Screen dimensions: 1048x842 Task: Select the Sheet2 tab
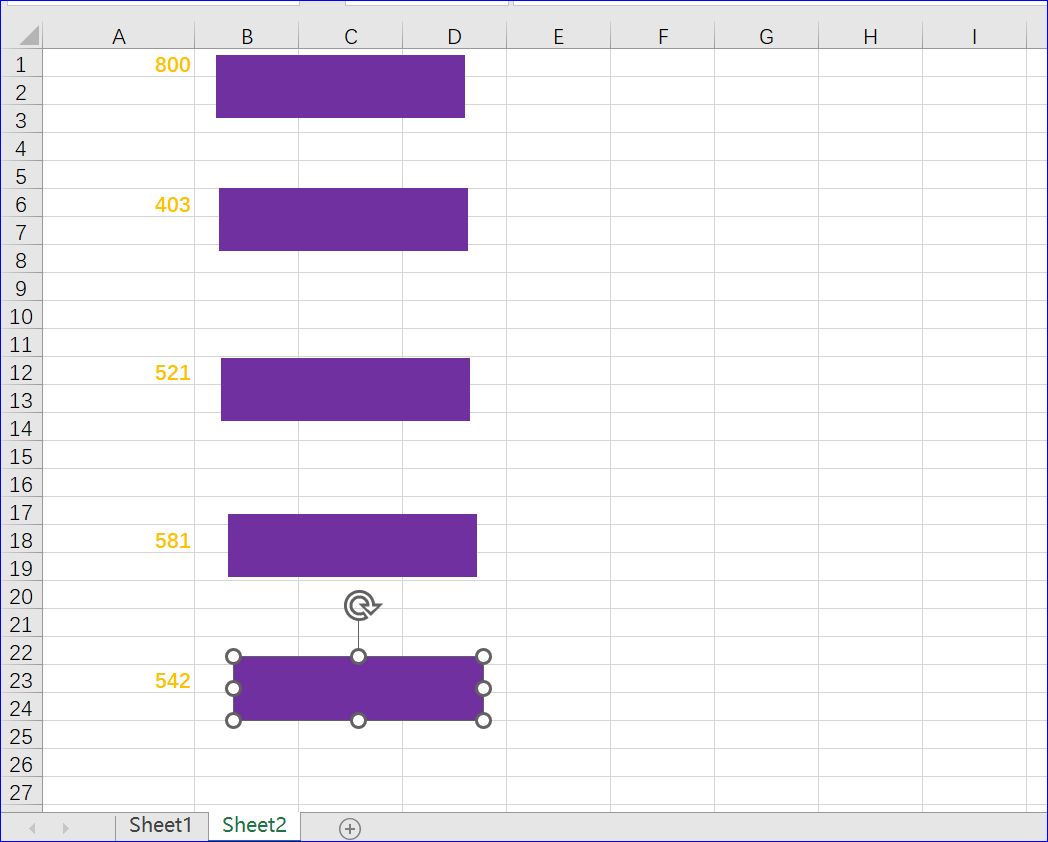point(254,825)
